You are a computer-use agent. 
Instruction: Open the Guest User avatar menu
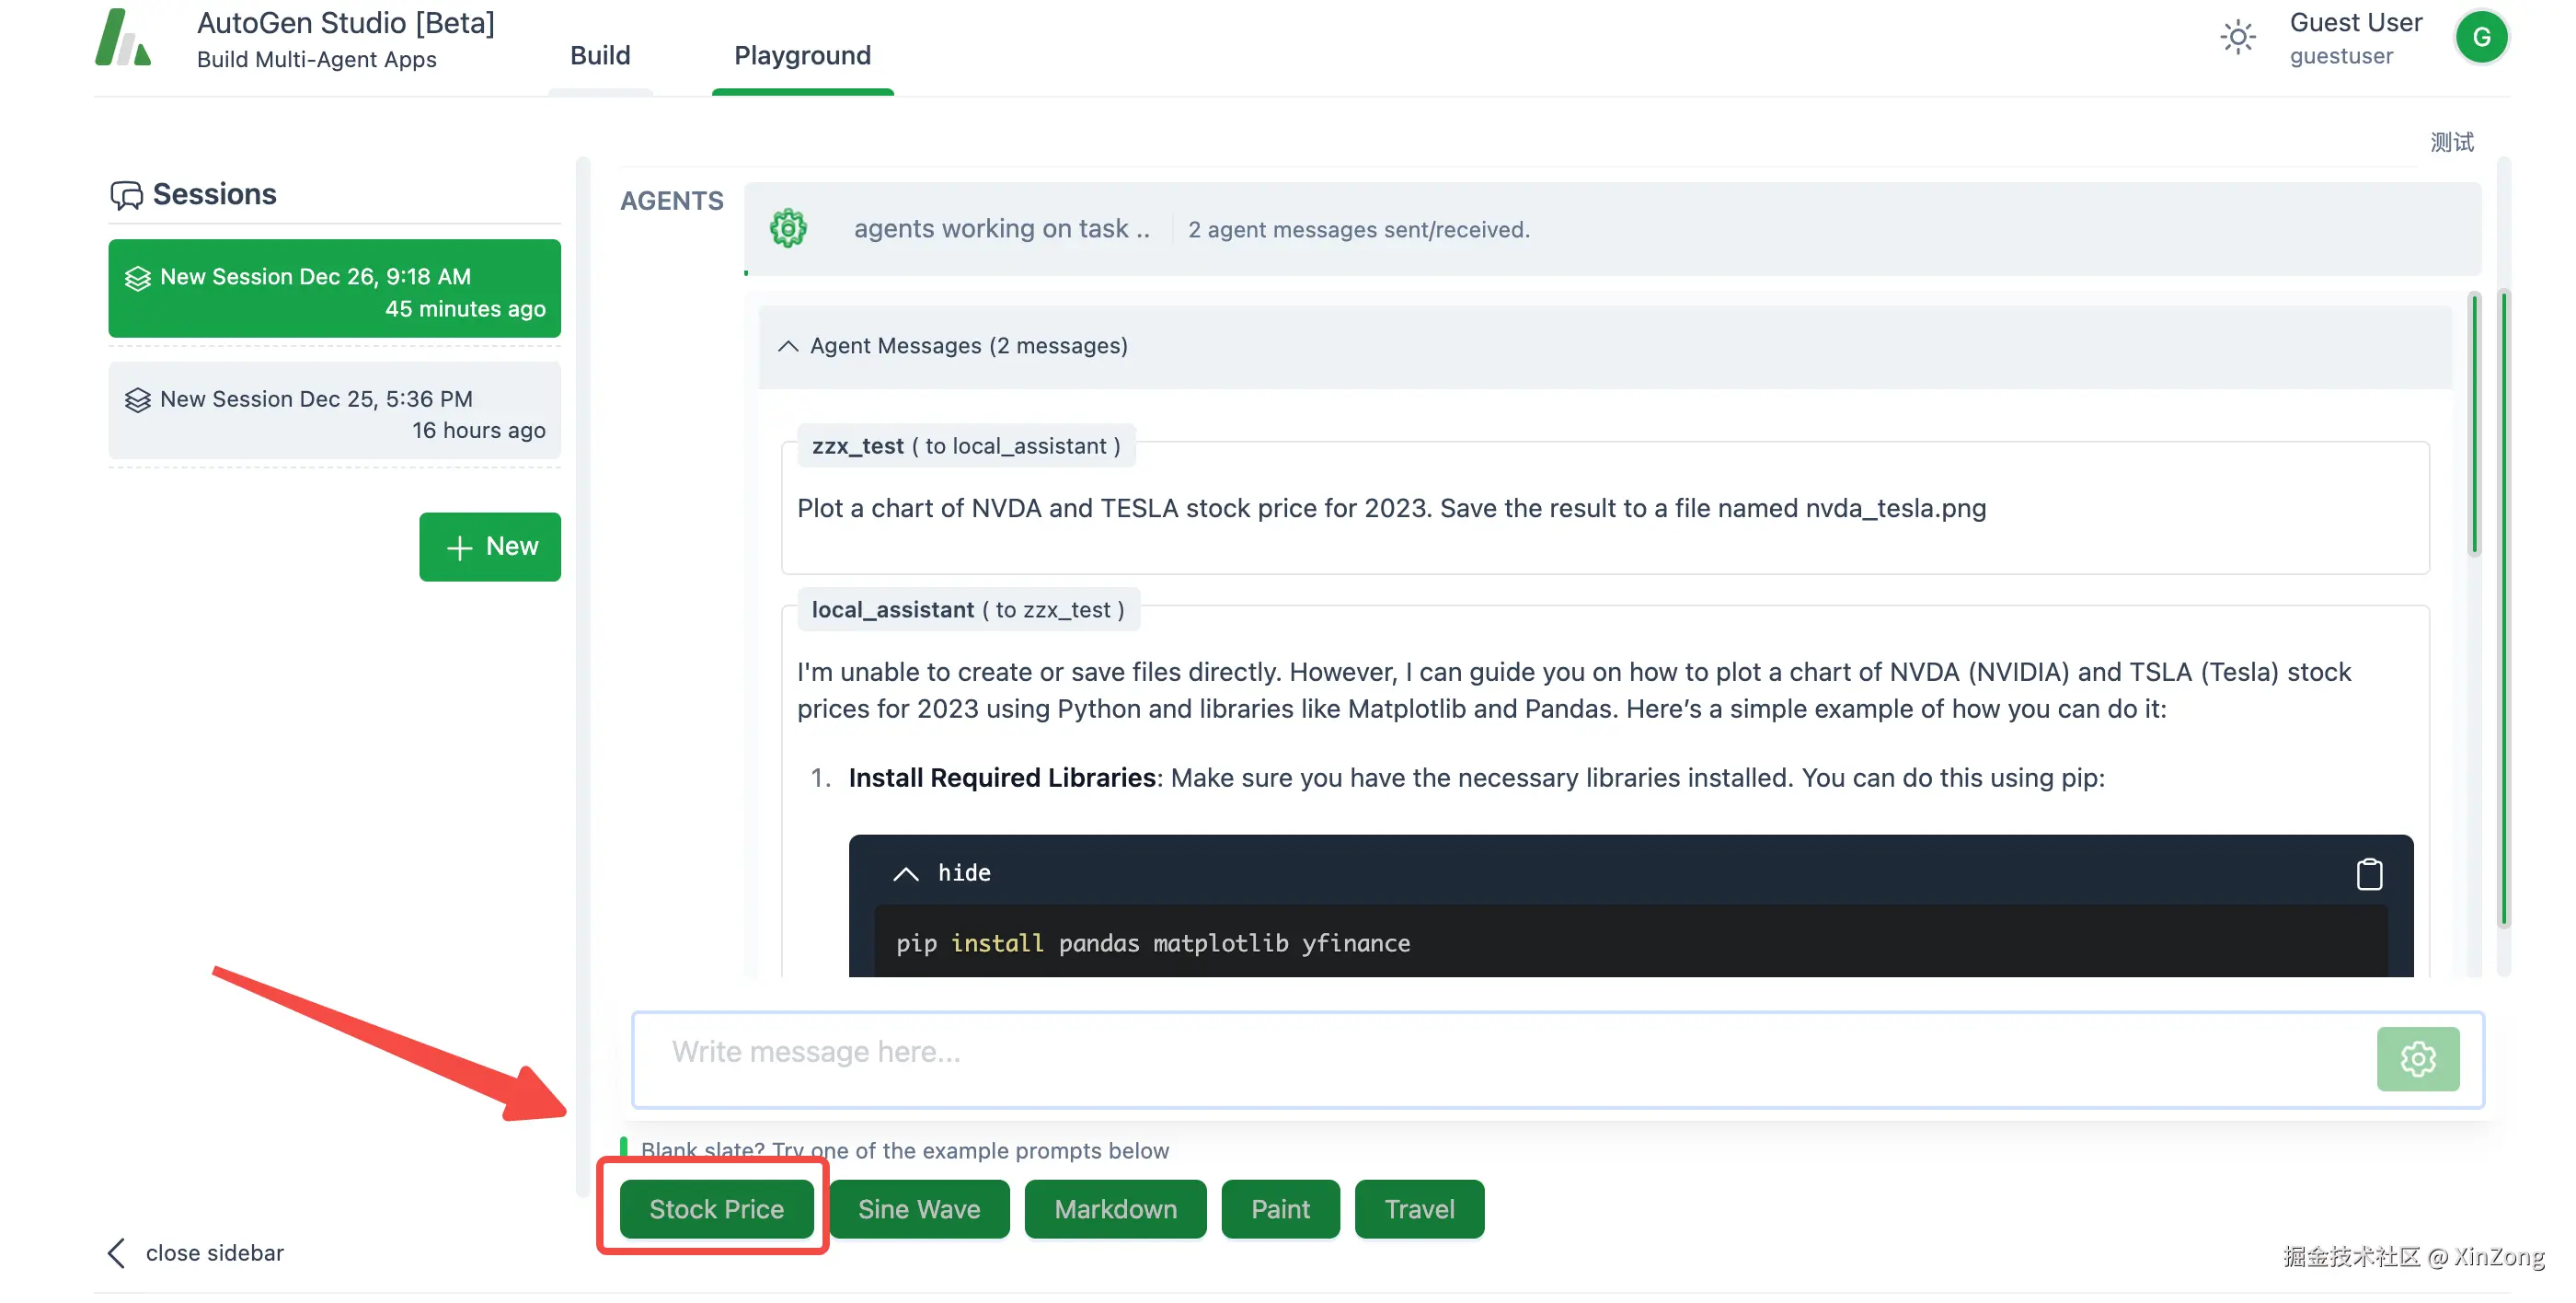[2480, 38]
